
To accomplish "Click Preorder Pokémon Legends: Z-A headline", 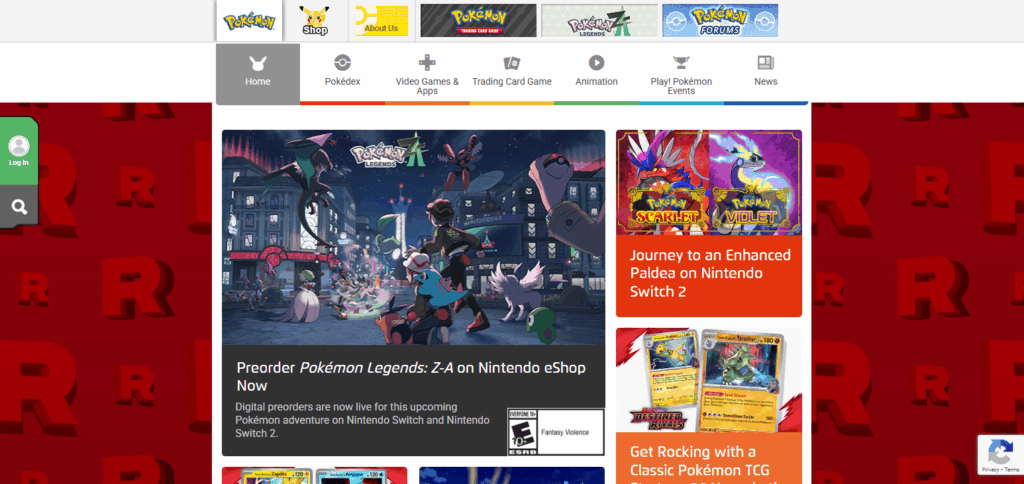I will pos(411,376).
